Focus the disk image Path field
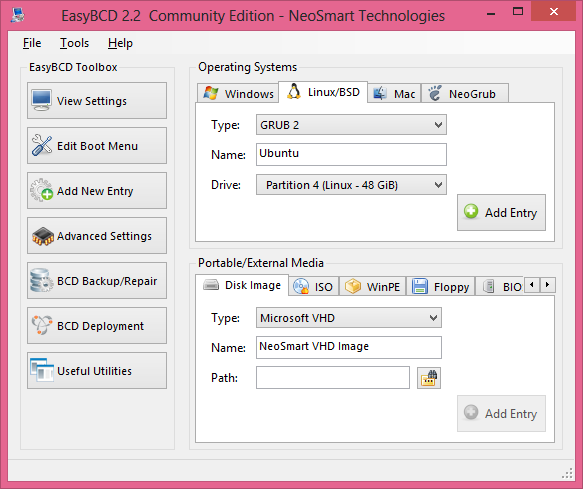This screenshot has width=583, height=489. [x=333, y=378]
